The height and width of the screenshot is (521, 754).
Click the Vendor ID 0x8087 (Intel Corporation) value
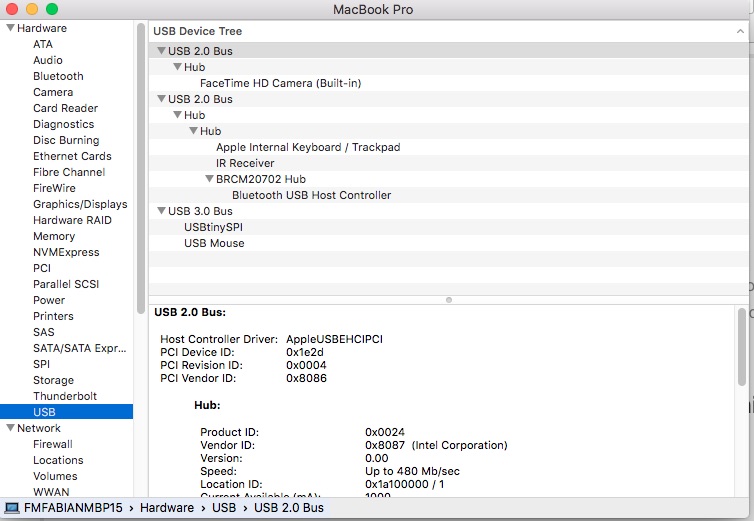coord(436,445)
